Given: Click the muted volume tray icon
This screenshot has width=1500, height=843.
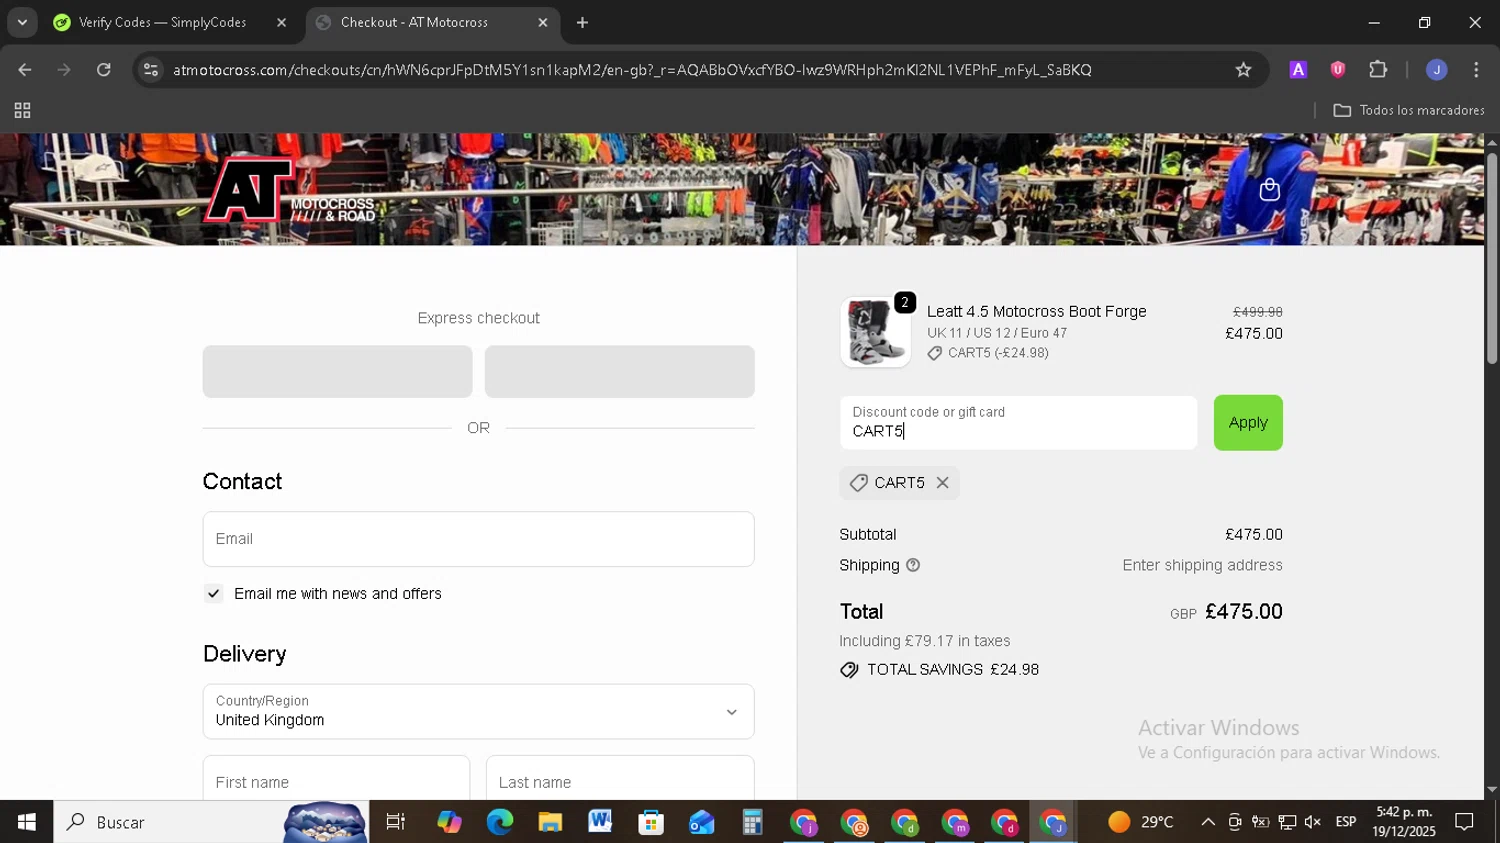Looking at the screenshot, I should pyautogui.click(x=1313, y=822).
